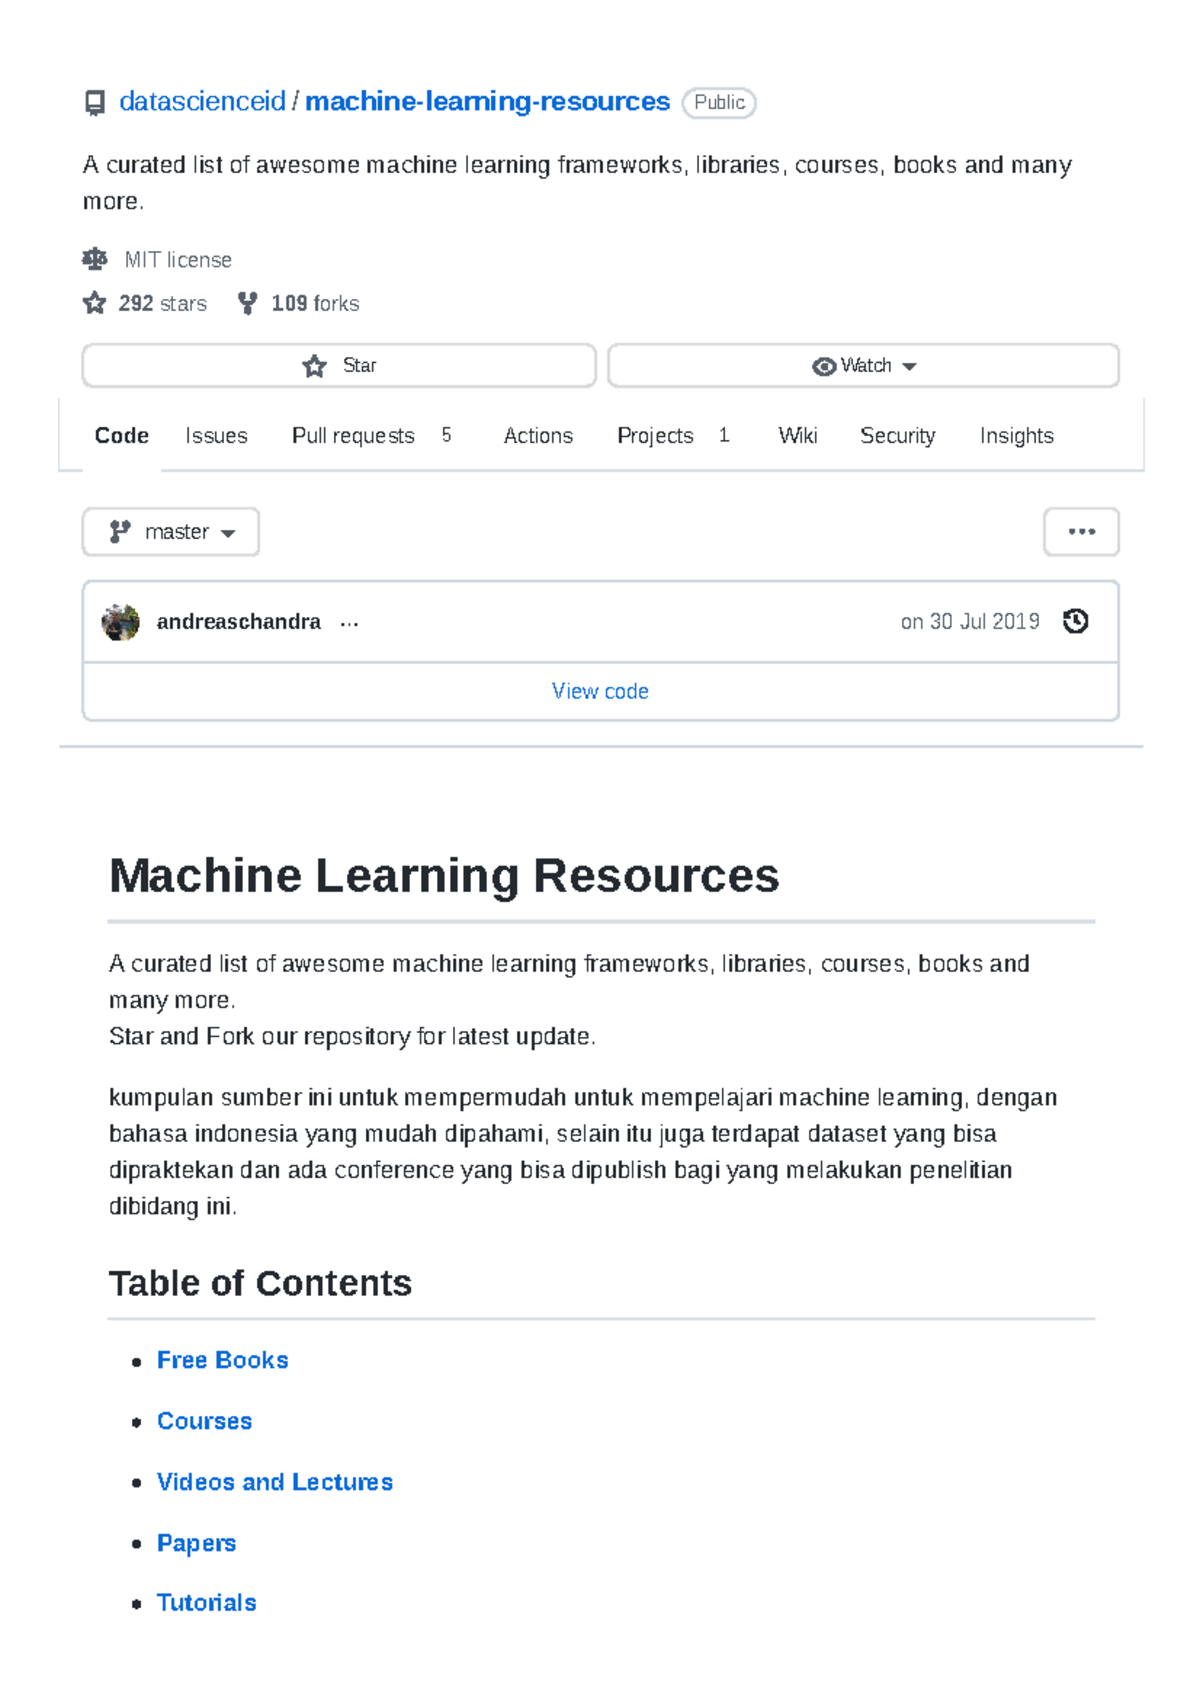The image size is (1200, 1698).
Task: Click the git branch icon on master button
Action: click(x=120, y=532)
